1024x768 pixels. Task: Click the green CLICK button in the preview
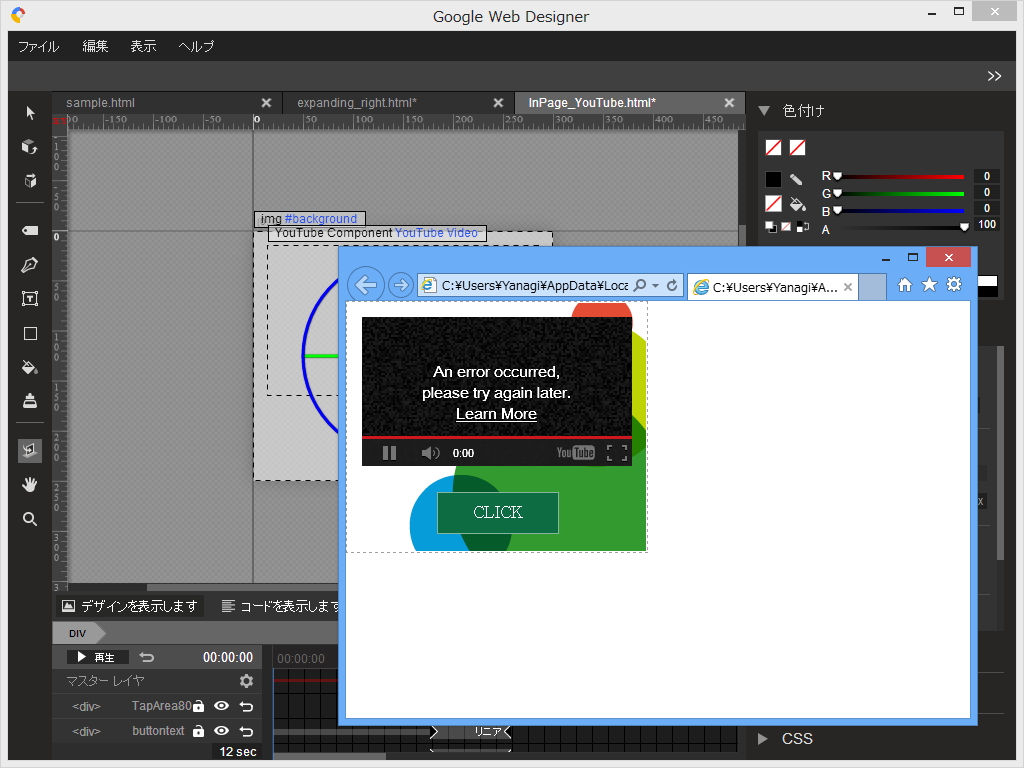click(498, 513)
